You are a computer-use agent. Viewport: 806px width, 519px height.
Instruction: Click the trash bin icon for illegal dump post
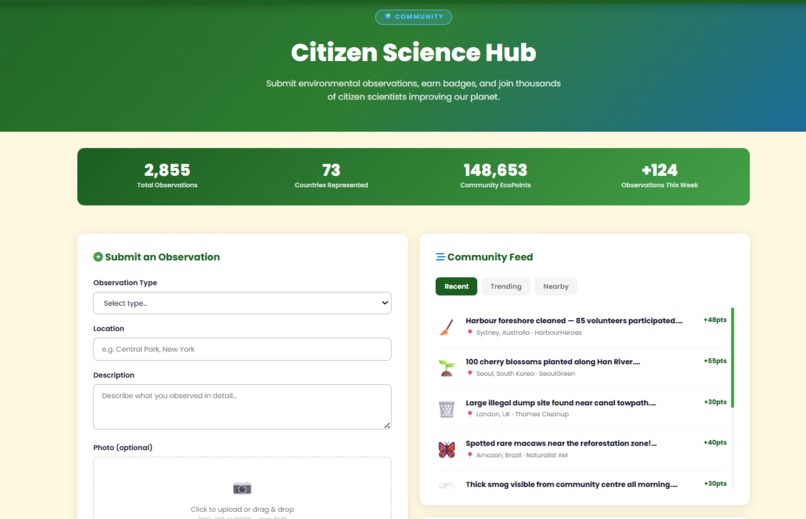(x=447, y=409)
